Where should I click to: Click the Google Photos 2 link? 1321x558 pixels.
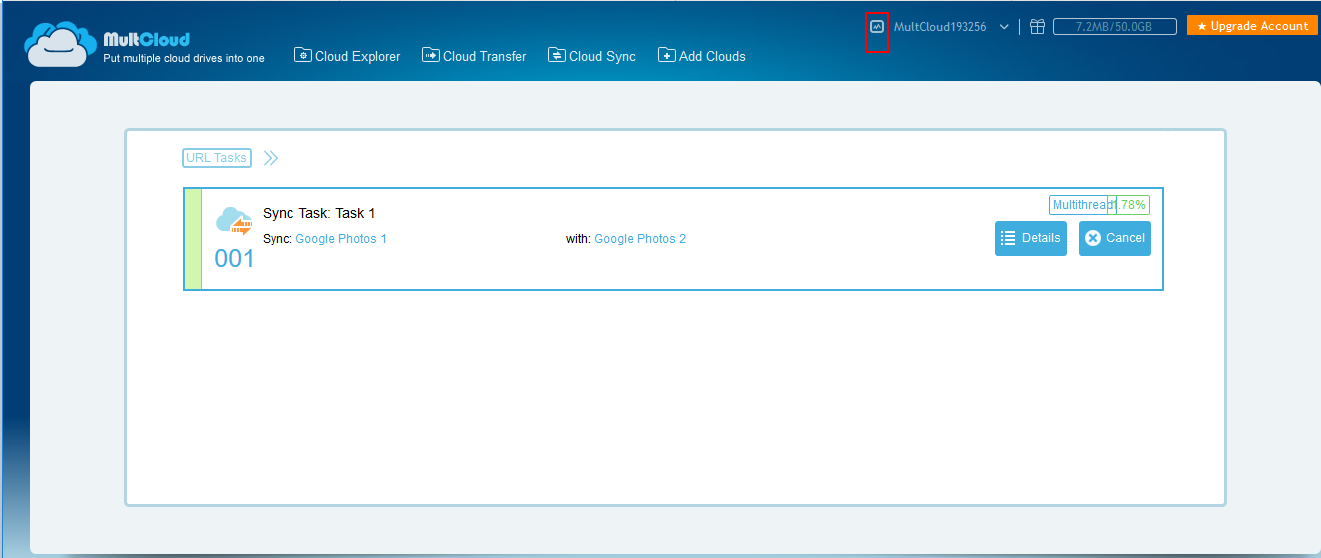pyautogui.click(x=640, y=239)
